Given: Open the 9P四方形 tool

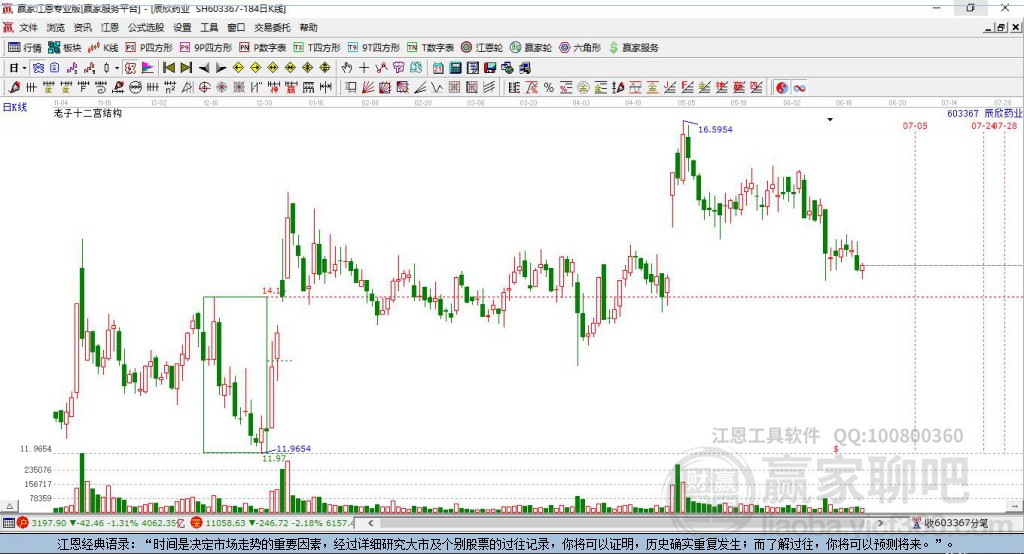Looking at the screenshot, I should [206, 48].
